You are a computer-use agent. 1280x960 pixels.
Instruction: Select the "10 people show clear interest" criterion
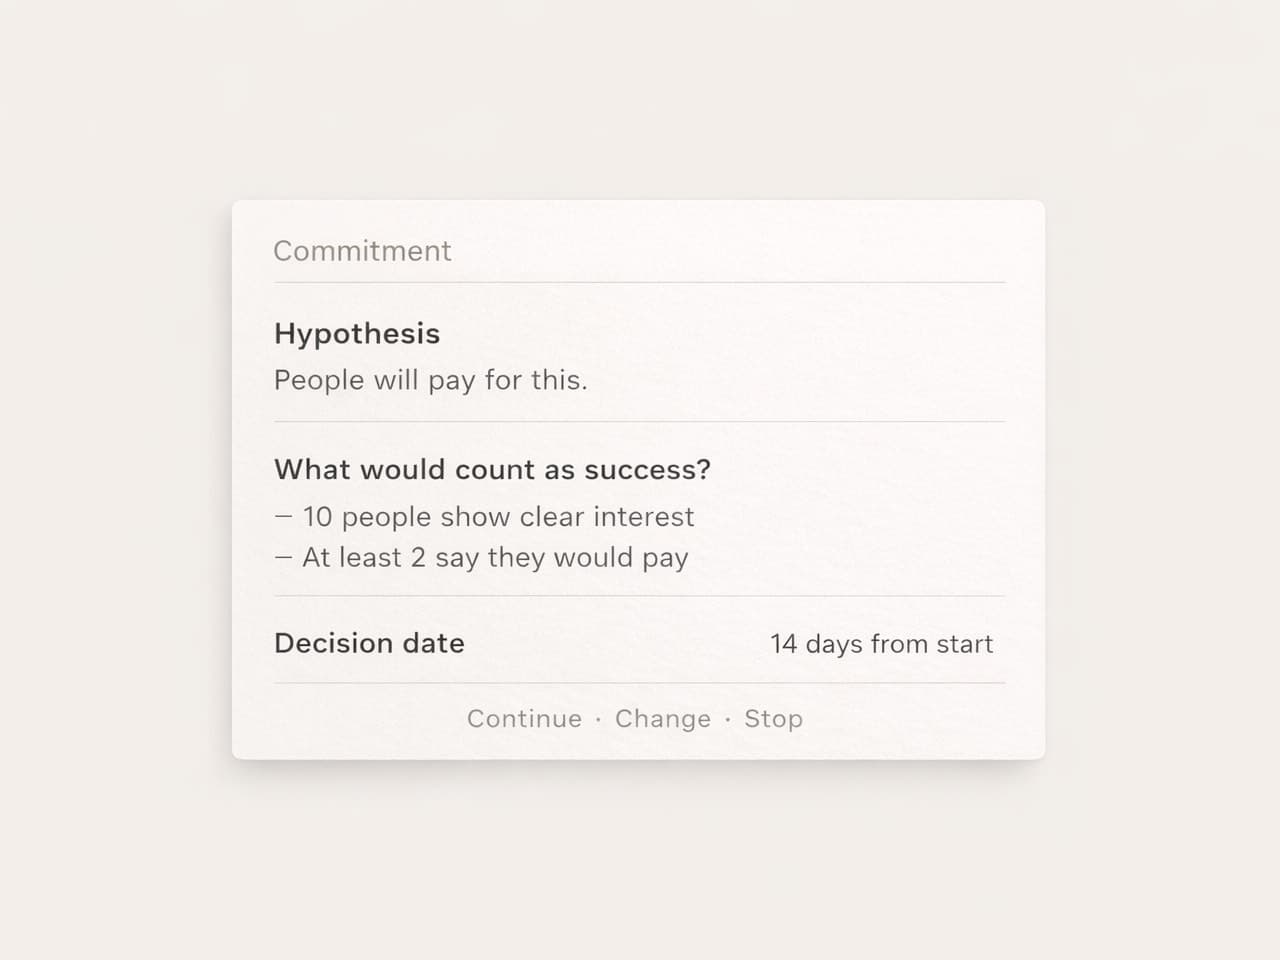tap(498, 517)
